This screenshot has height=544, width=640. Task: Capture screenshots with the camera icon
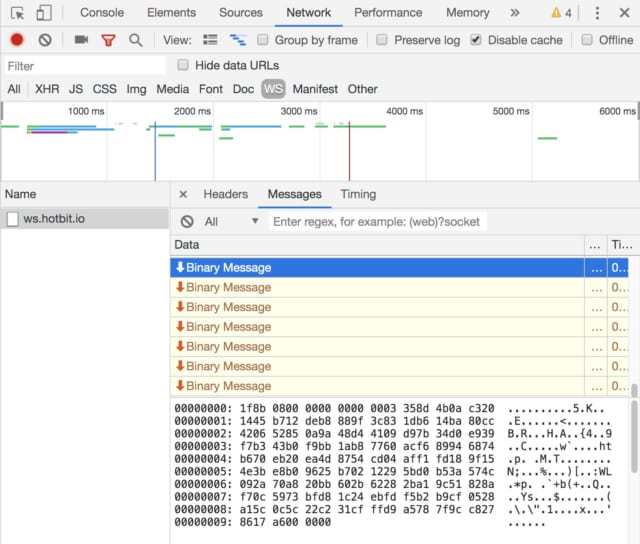coord(81,40)
